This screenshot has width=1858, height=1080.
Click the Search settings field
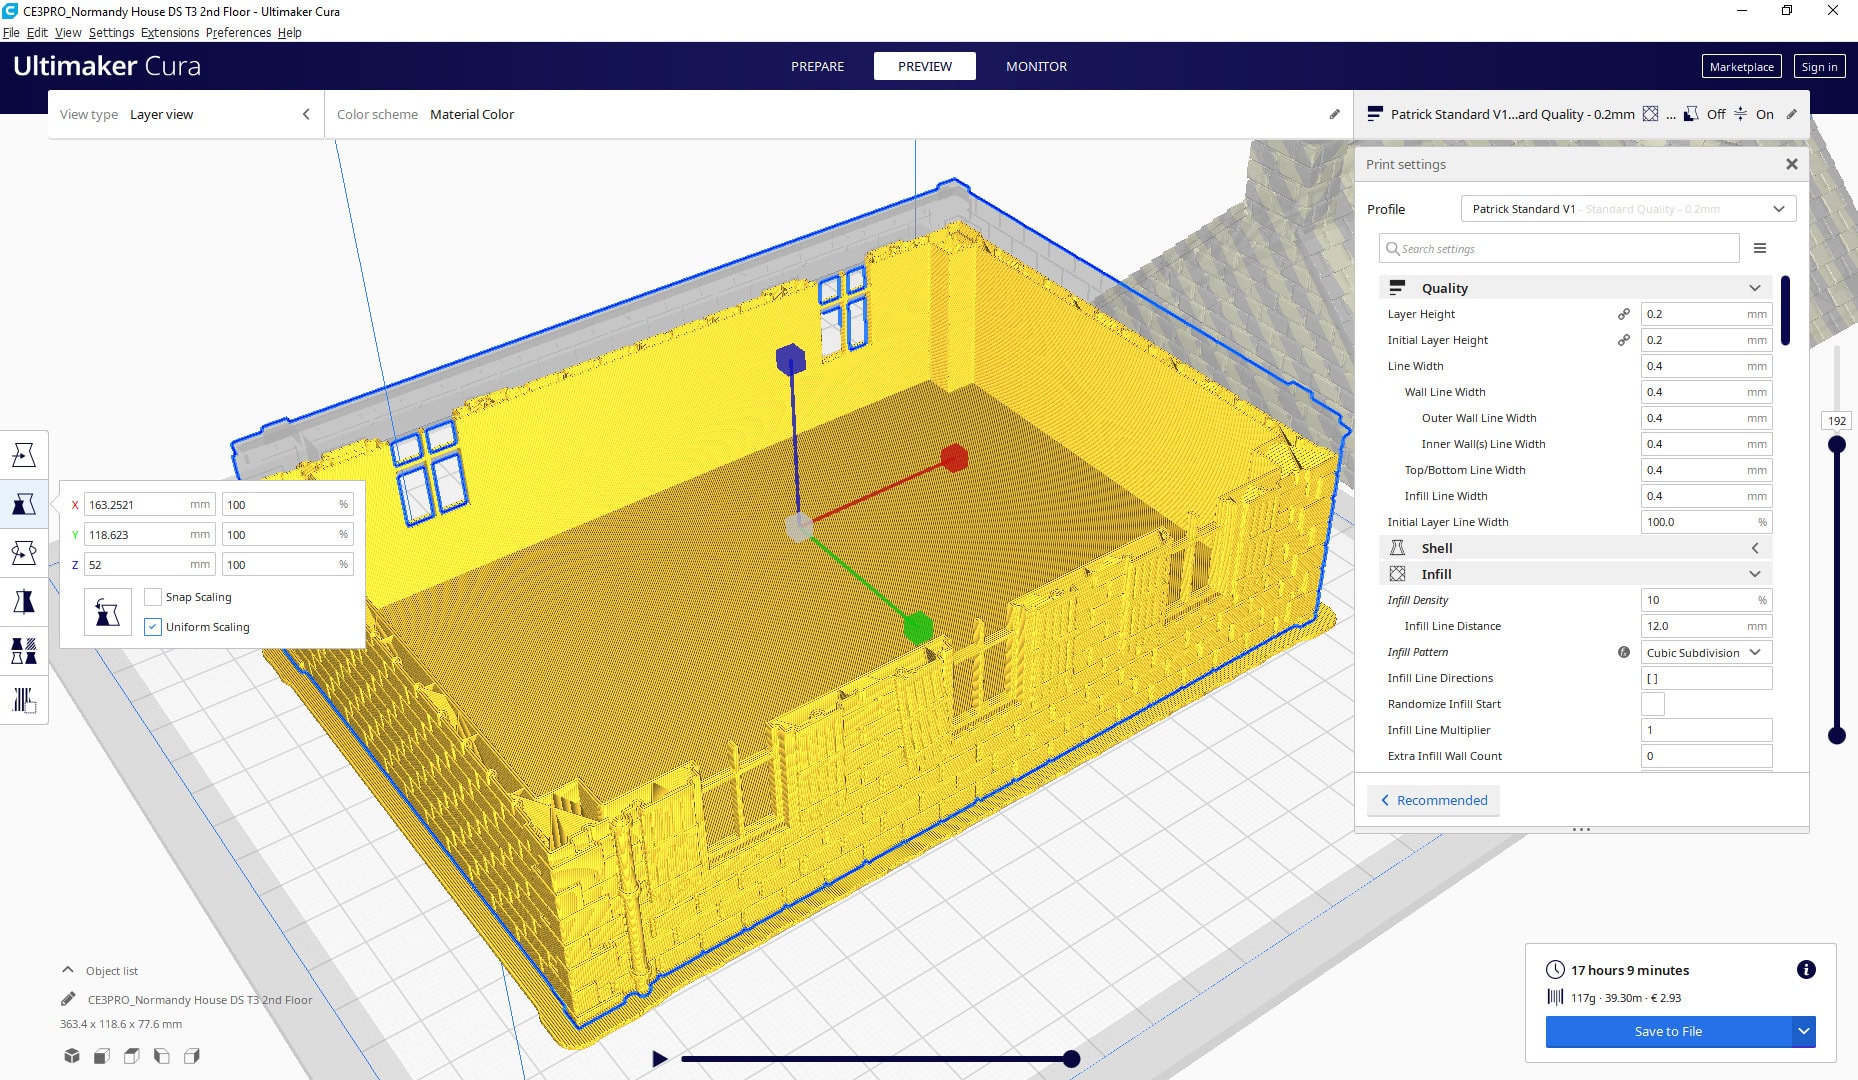(x=1559, y=248)
